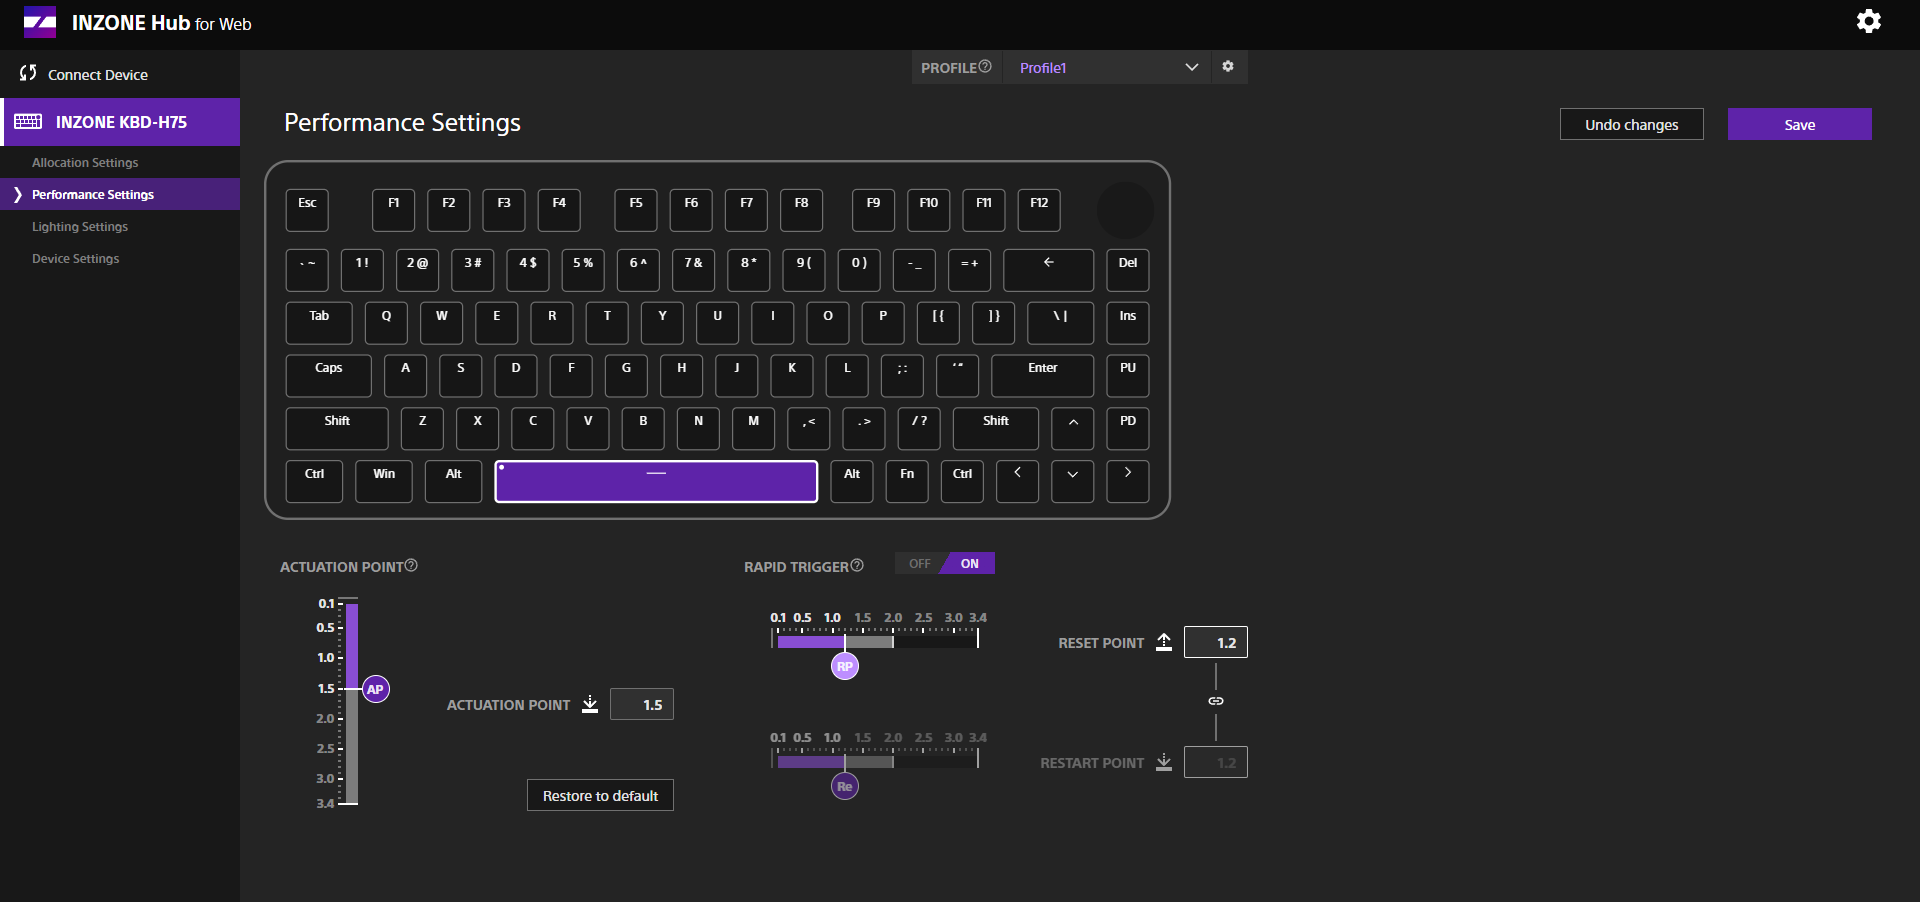This screenshot has width=1920, height=902.
Task: Turn Rapid Trigger OFF
Action: coord(919,563)
